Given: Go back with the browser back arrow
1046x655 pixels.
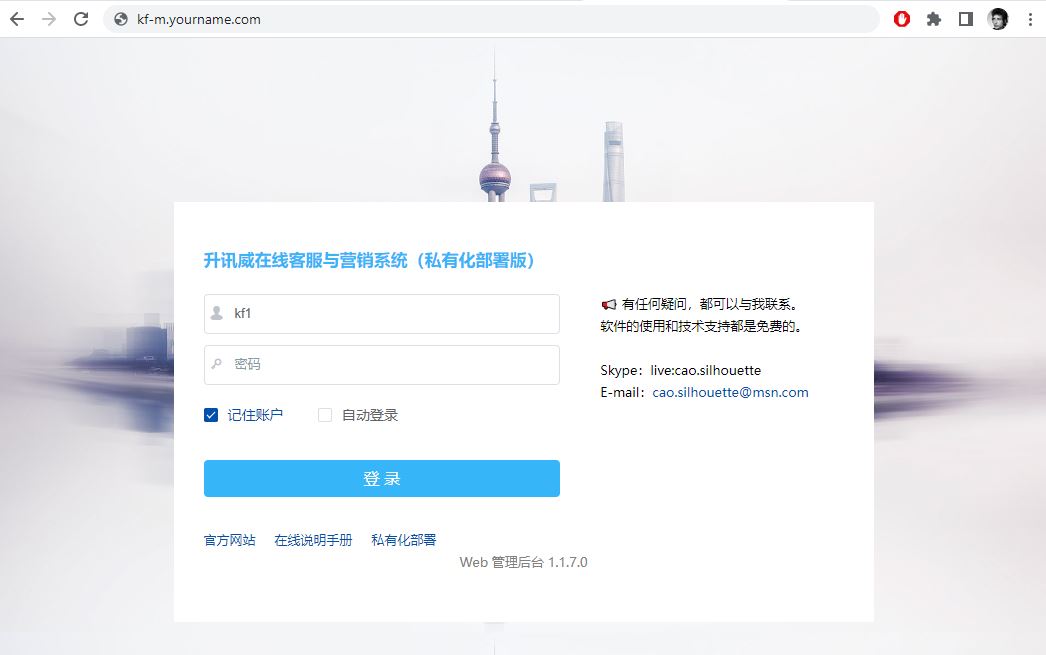Looking at the screenshot, I should (17, 19).
